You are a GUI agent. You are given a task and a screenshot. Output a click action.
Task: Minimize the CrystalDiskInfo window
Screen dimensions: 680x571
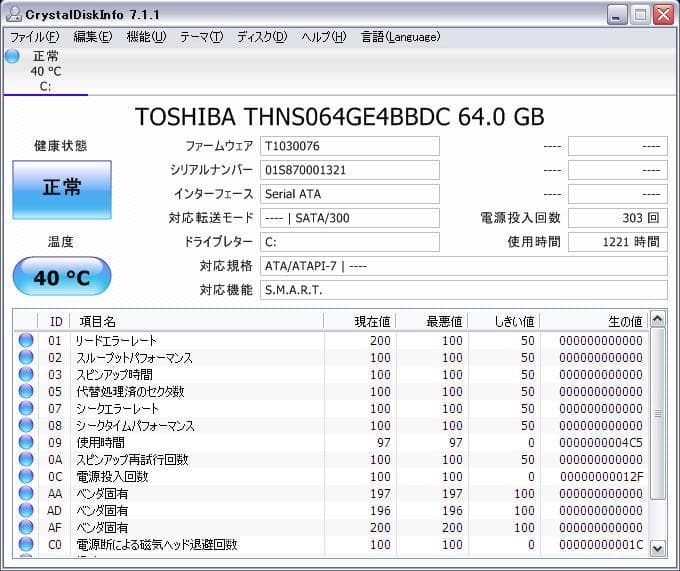617,15
